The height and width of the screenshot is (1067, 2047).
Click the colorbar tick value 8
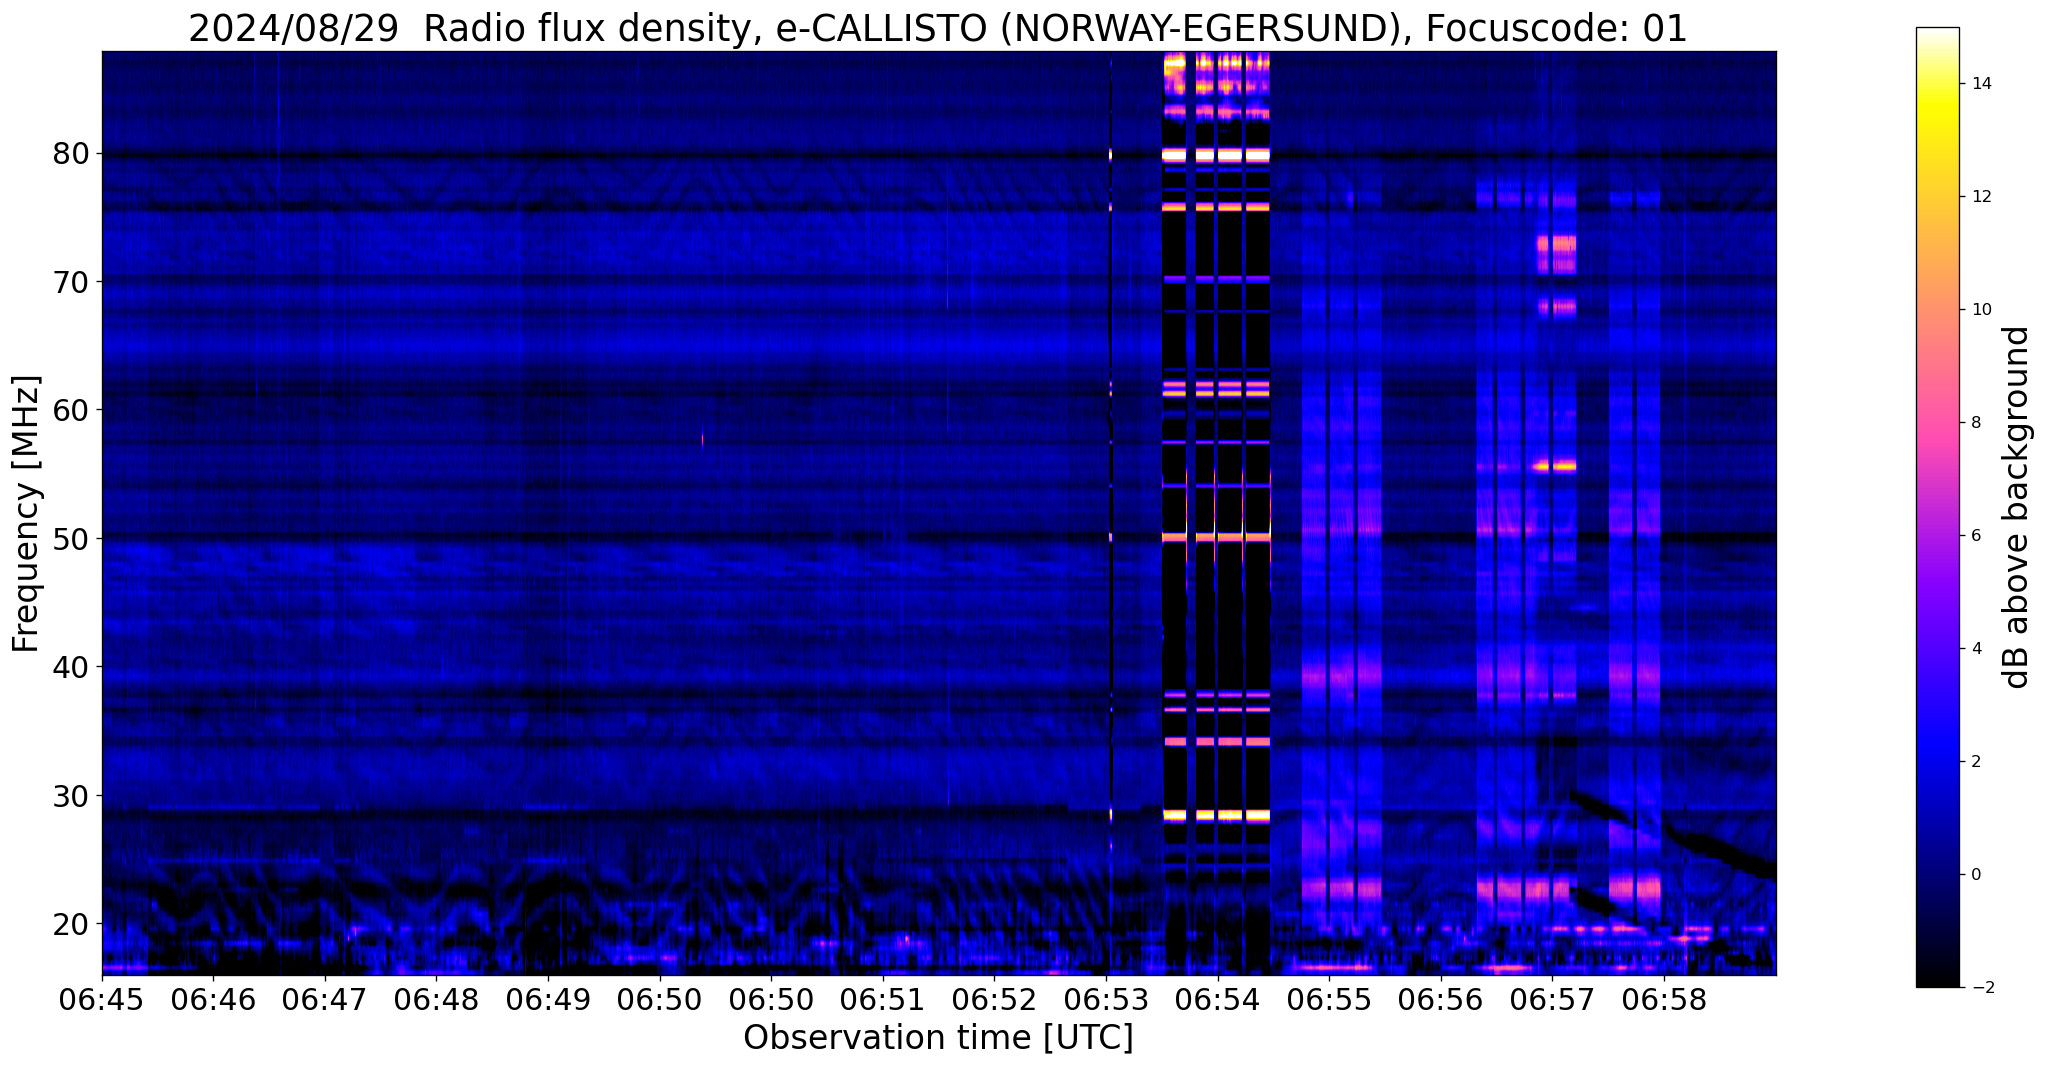pos(1975,423)
